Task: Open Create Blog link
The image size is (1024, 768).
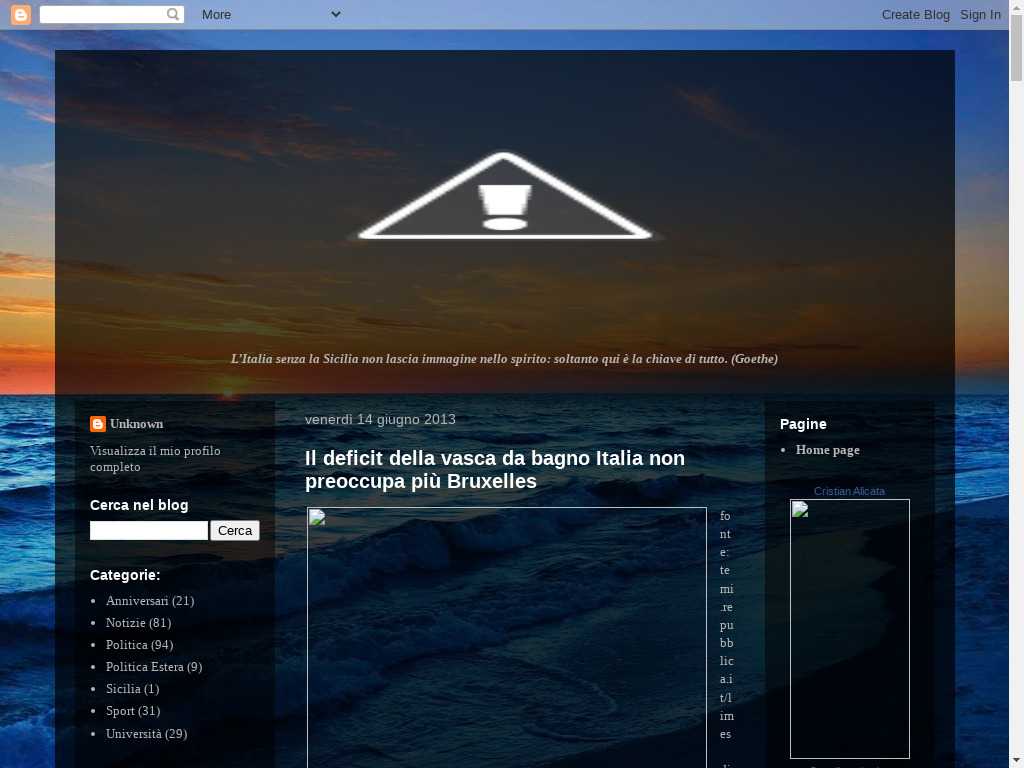Action: 915,14
